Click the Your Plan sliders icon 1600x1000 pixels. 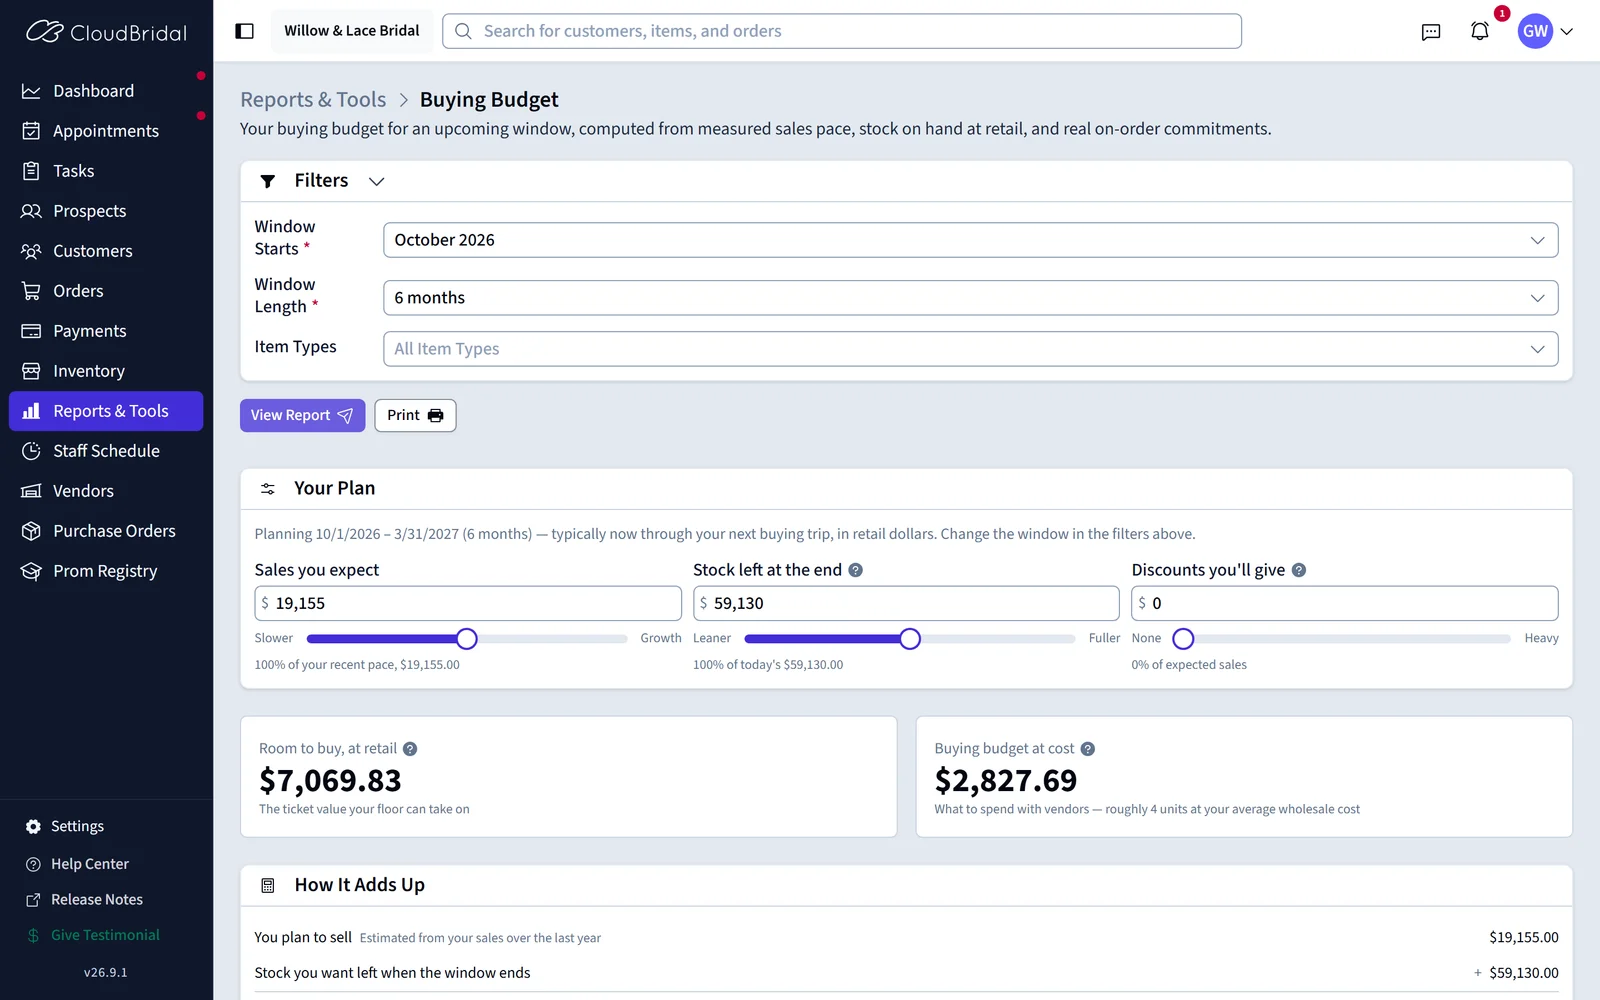268,489
